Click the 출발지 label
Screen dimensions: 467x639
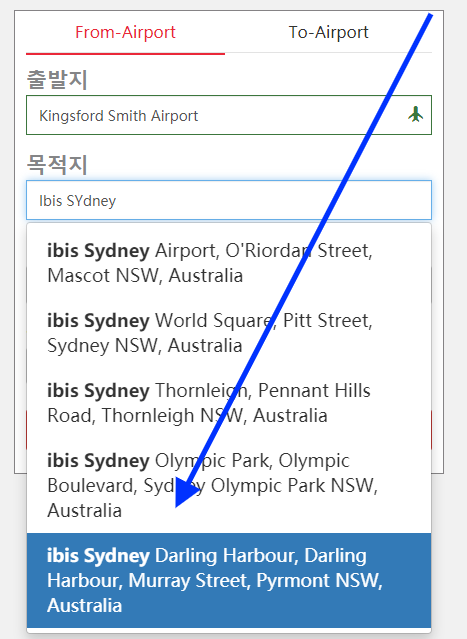coord(57,79)
